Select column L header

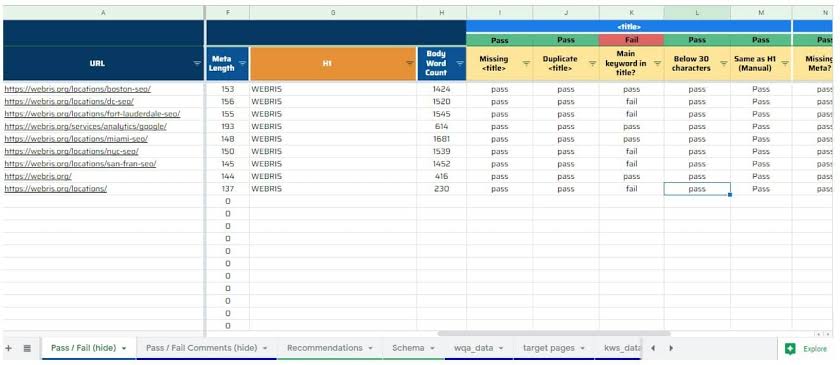(x=697, y=12)
